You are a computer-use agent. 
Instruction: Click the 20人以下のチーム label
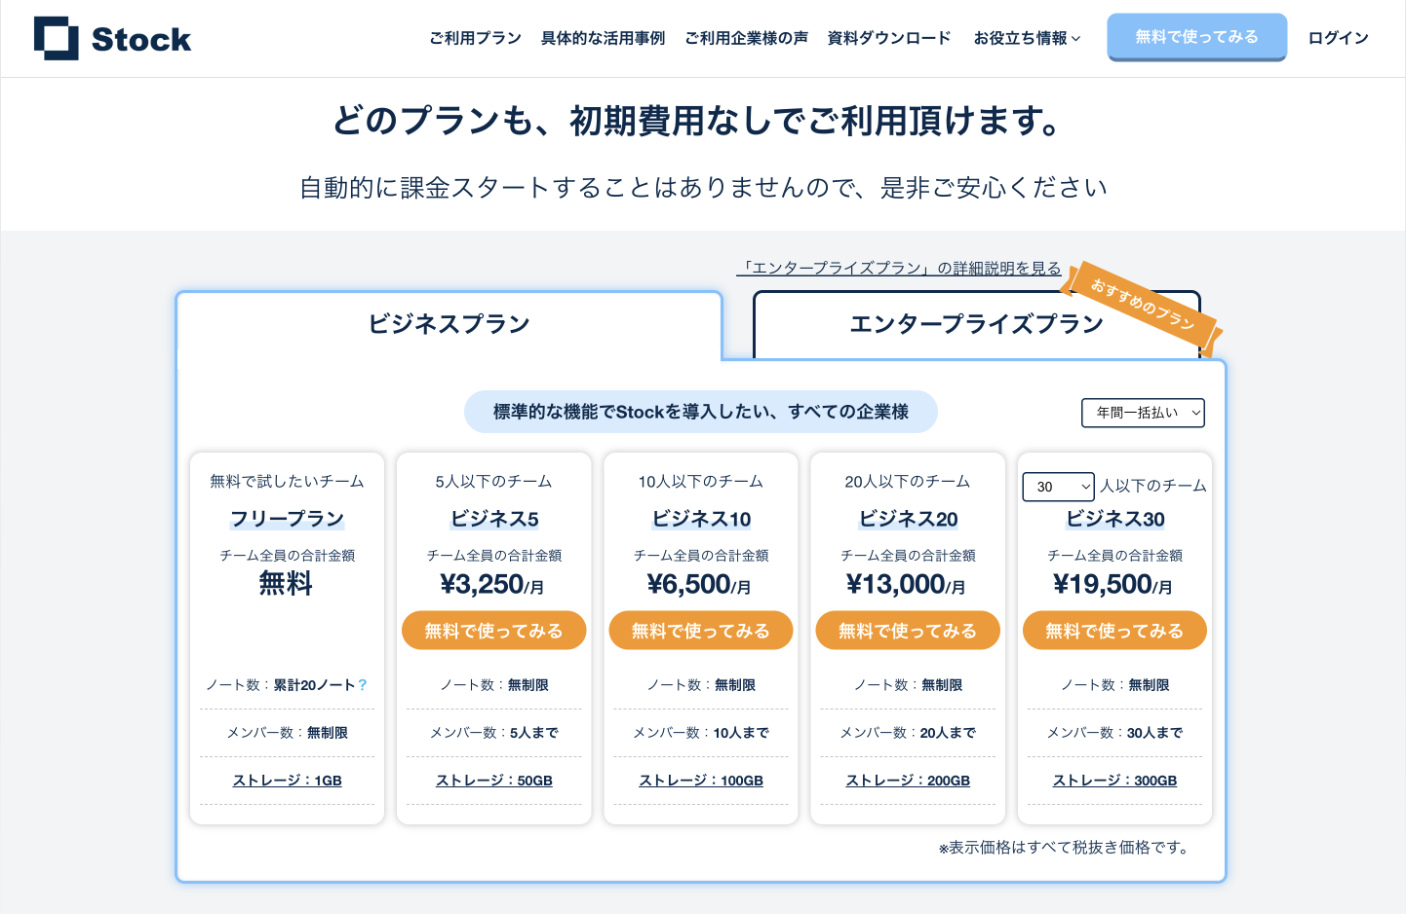point(908,481)
